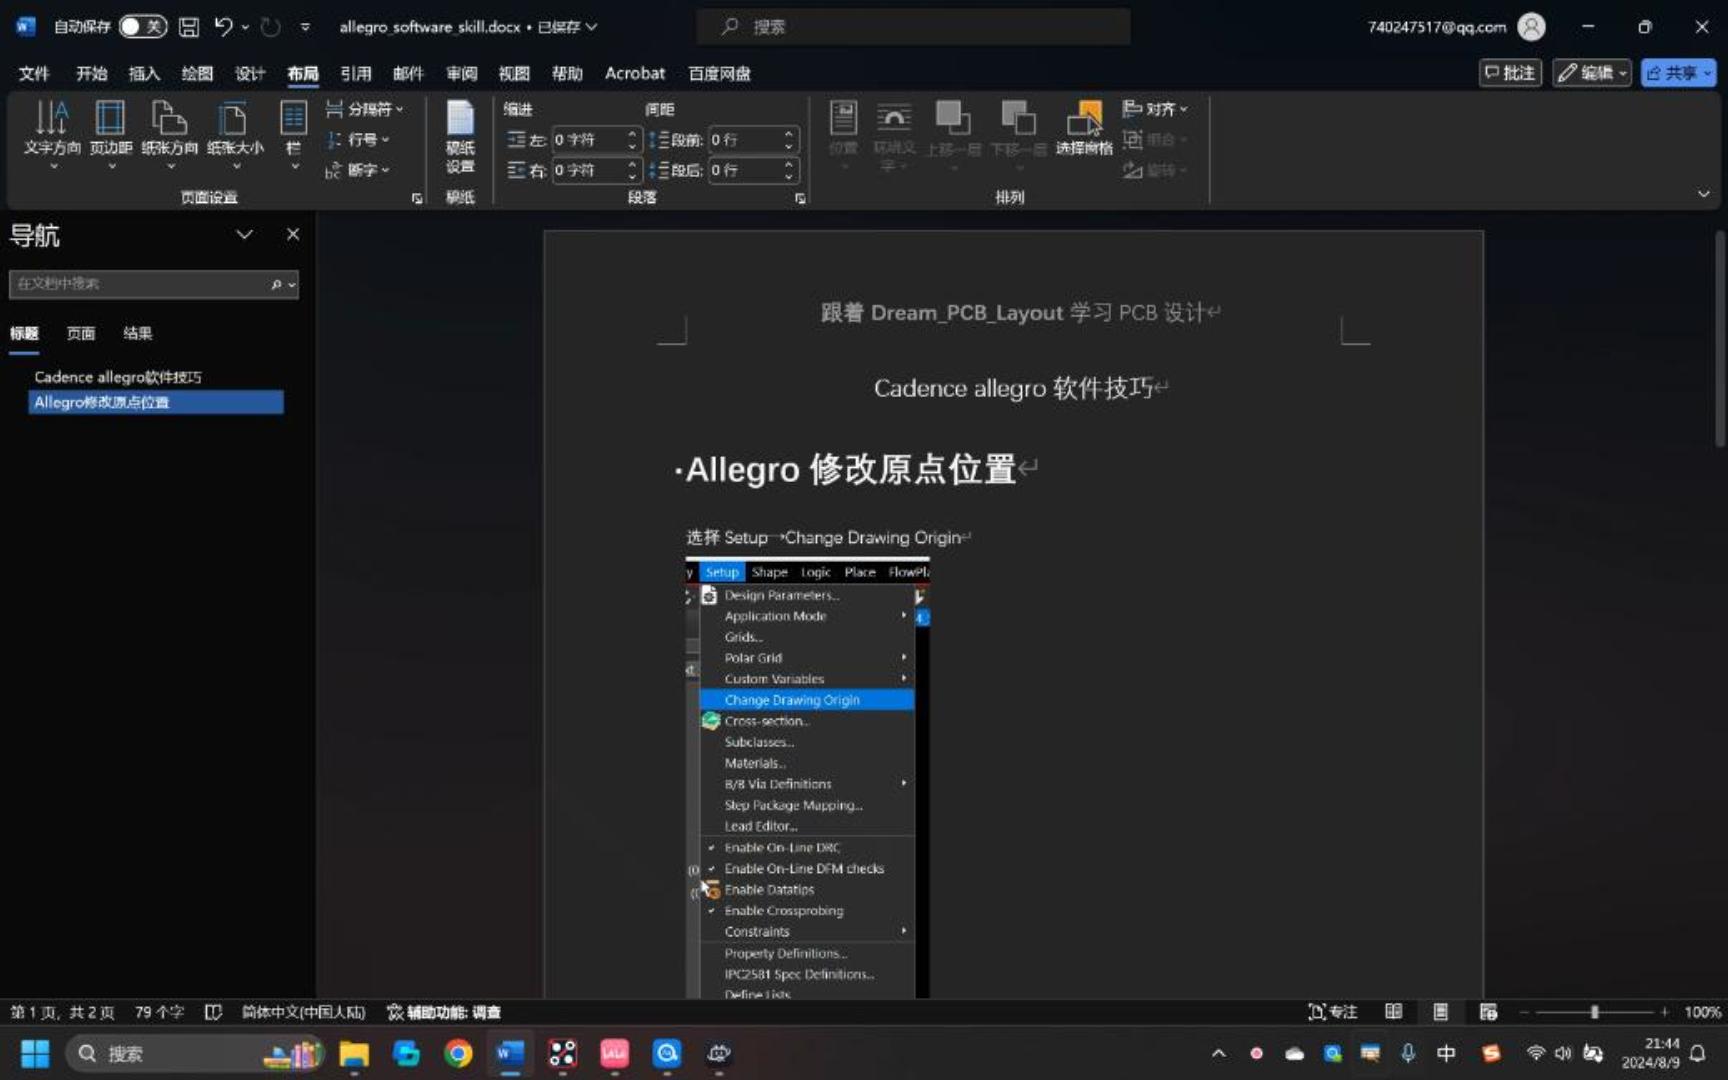Click the Save icon in title bar
The width and height of the screenshot is (1728, 1080).
point(188,27)
